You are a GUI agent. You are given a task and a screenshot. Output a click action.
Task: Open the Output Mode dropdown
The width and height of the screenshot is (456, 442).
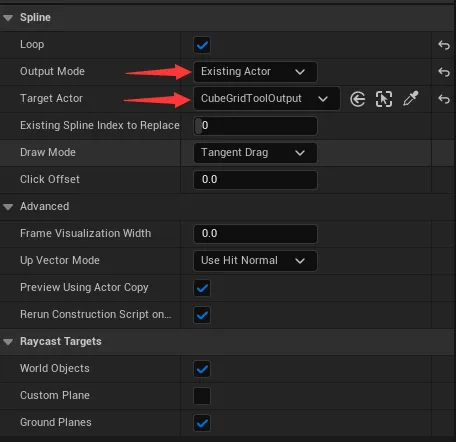[x=255, y=72]
